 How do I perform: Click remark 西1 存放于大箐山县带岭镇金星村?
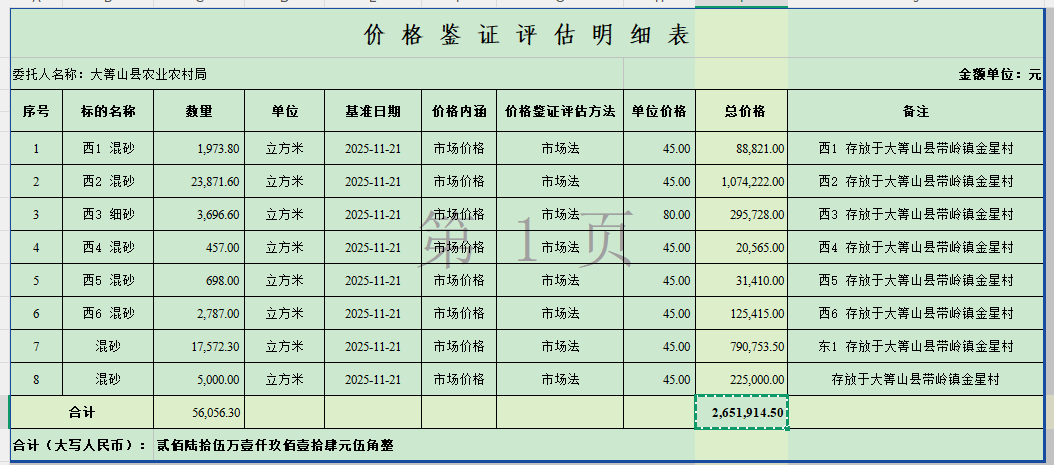pos(916,149)
